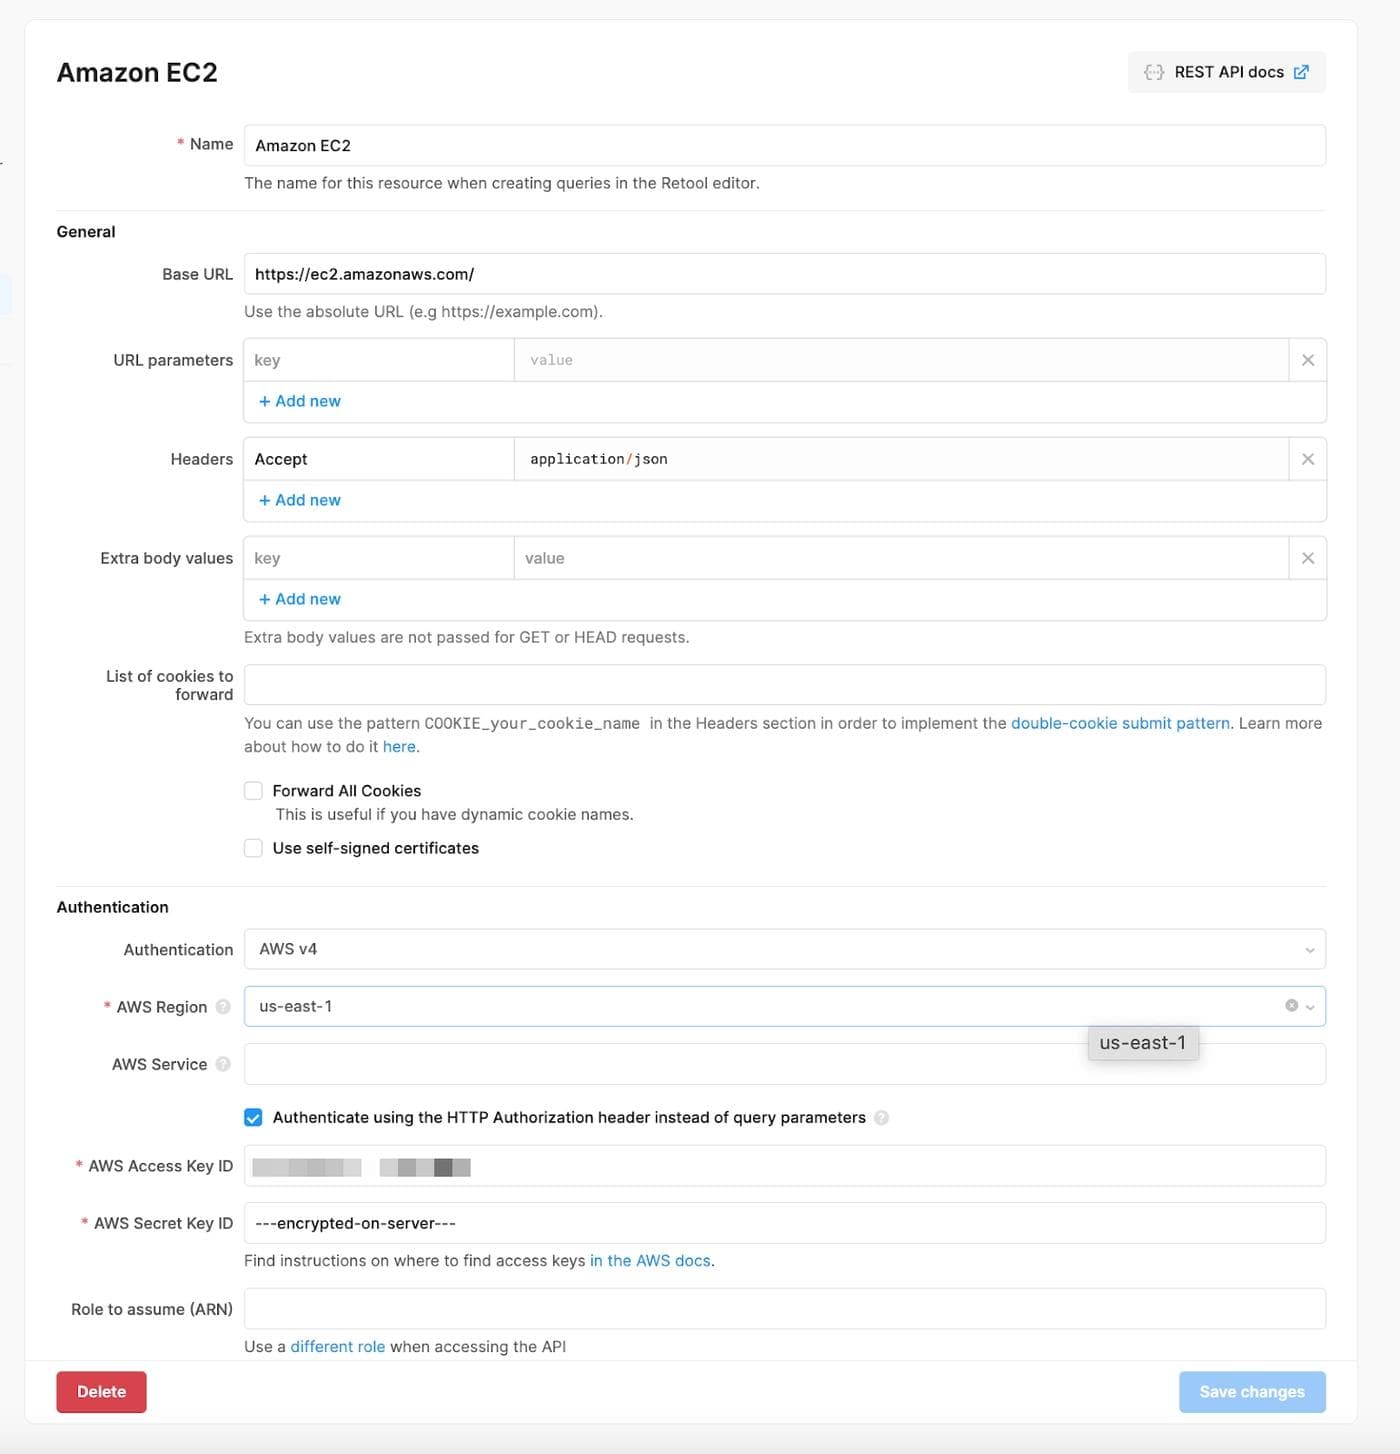The width and height of the screenshot is (1400, 1454).
Task: View the AWS Service help icon
Action: [x=224, y=1064]
